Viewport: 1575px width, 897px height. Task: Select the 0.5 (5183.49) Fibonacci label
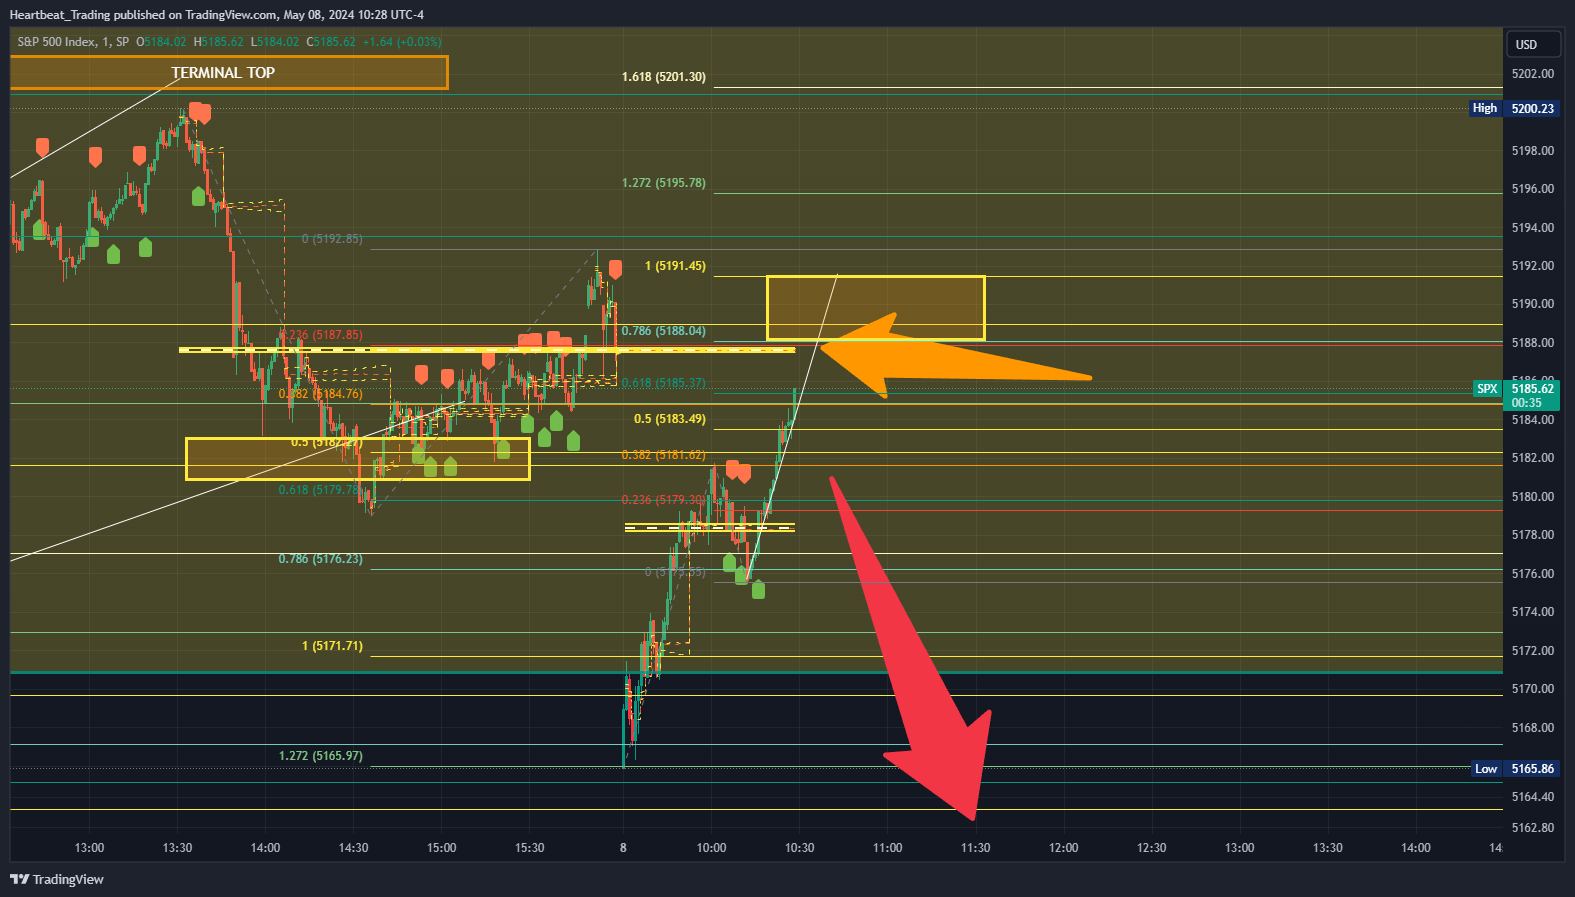tap(669, 419)
